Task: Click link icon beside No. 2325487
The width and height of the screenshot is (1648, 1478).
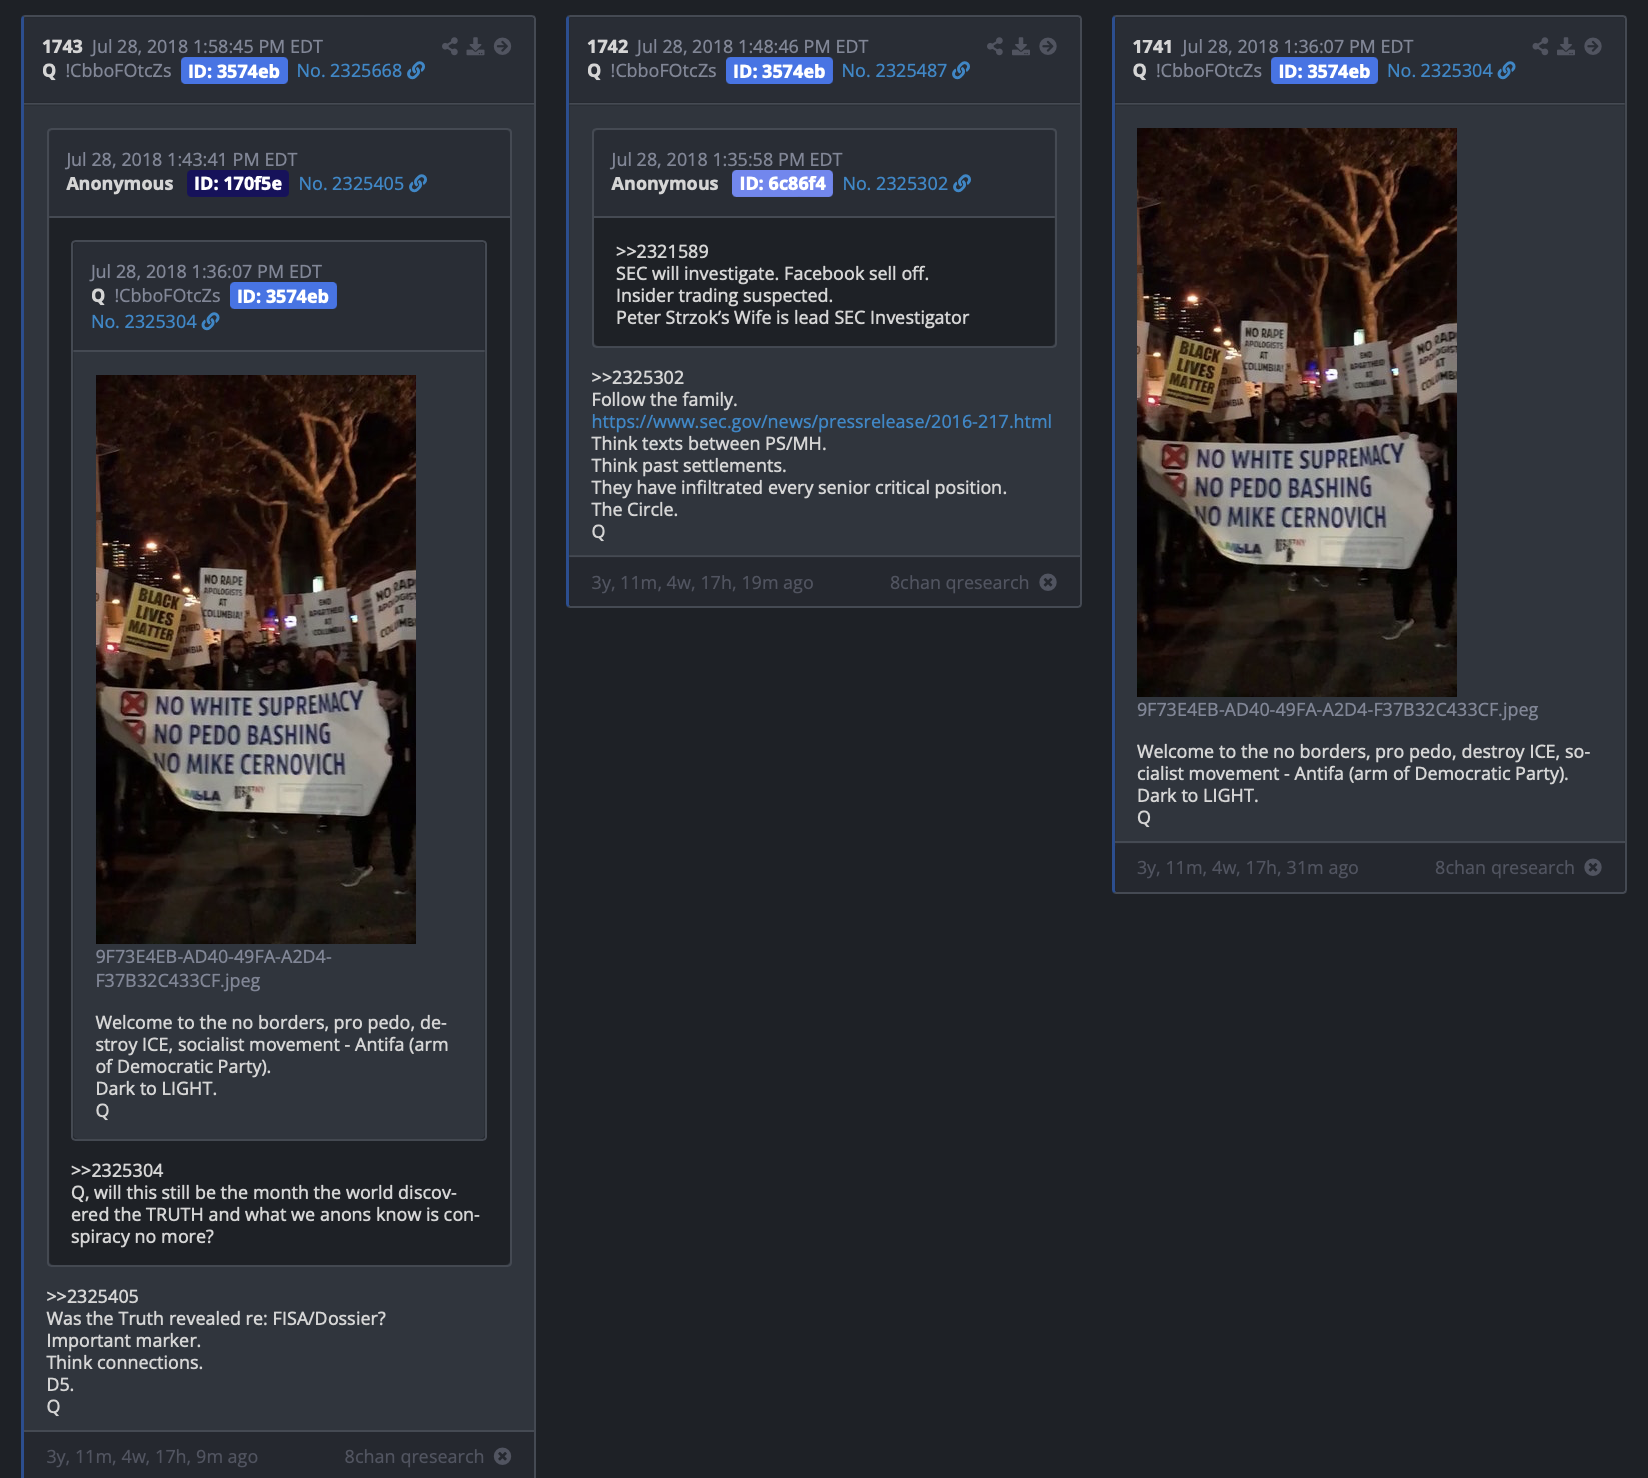Action: (961, 70)
